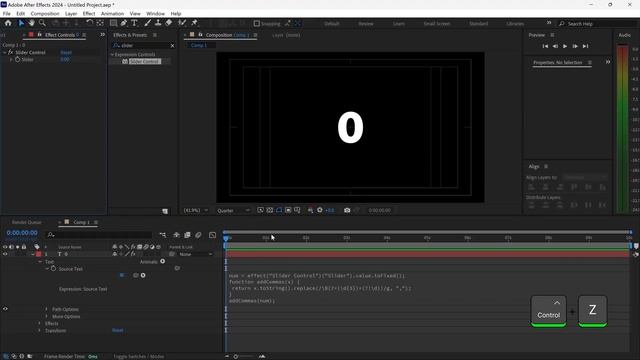Open the Parent & Link None dropdown
Image resolution: width=640 pixels, height=360 pixels.
pyautogui.click(x=196, y=254)
